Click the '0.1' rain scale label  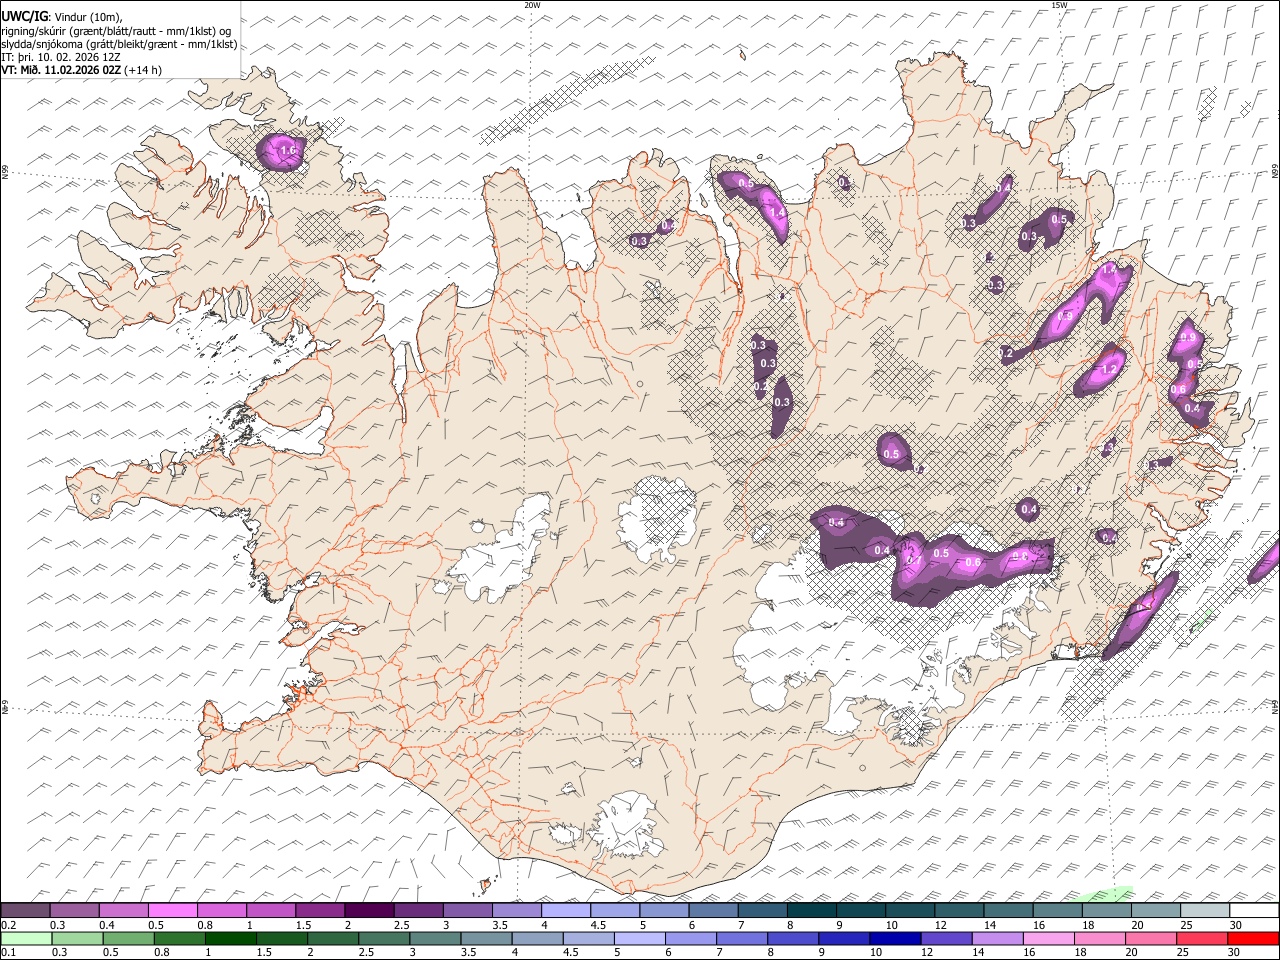coord(8,952)
